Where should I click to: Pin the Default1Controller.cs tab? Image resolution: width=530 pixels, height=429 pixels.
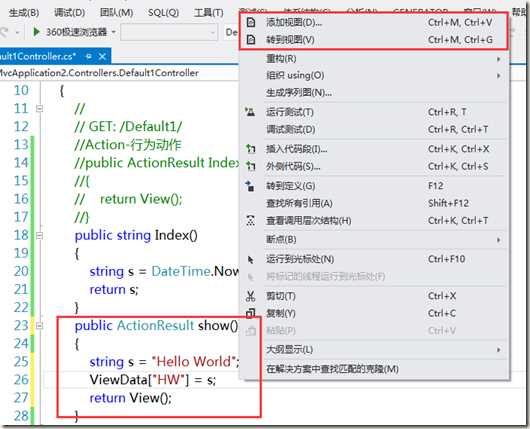coord(89,56)
